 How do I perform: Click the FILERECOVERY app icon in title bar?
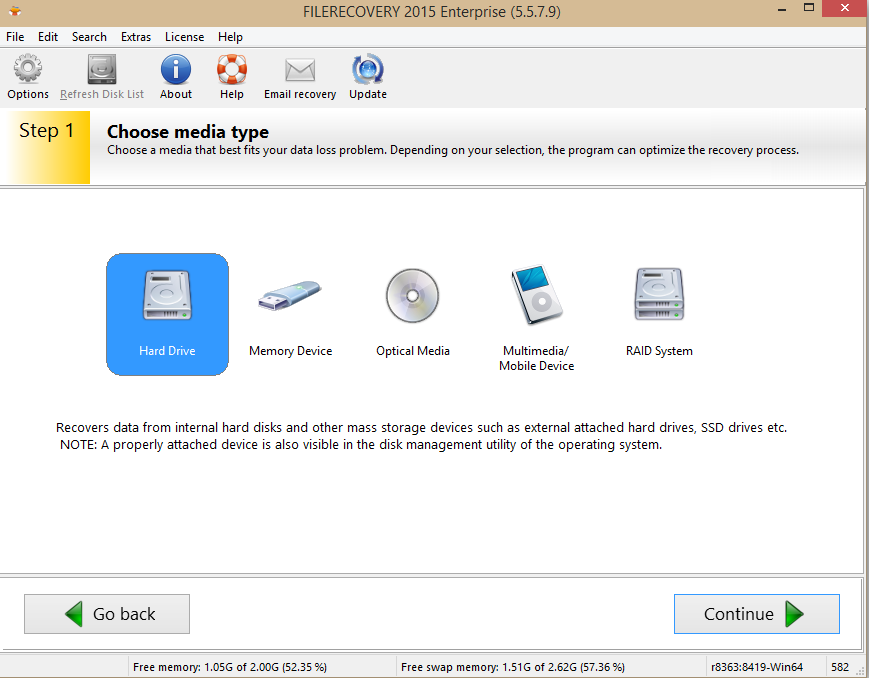click(x=15, y=11)
